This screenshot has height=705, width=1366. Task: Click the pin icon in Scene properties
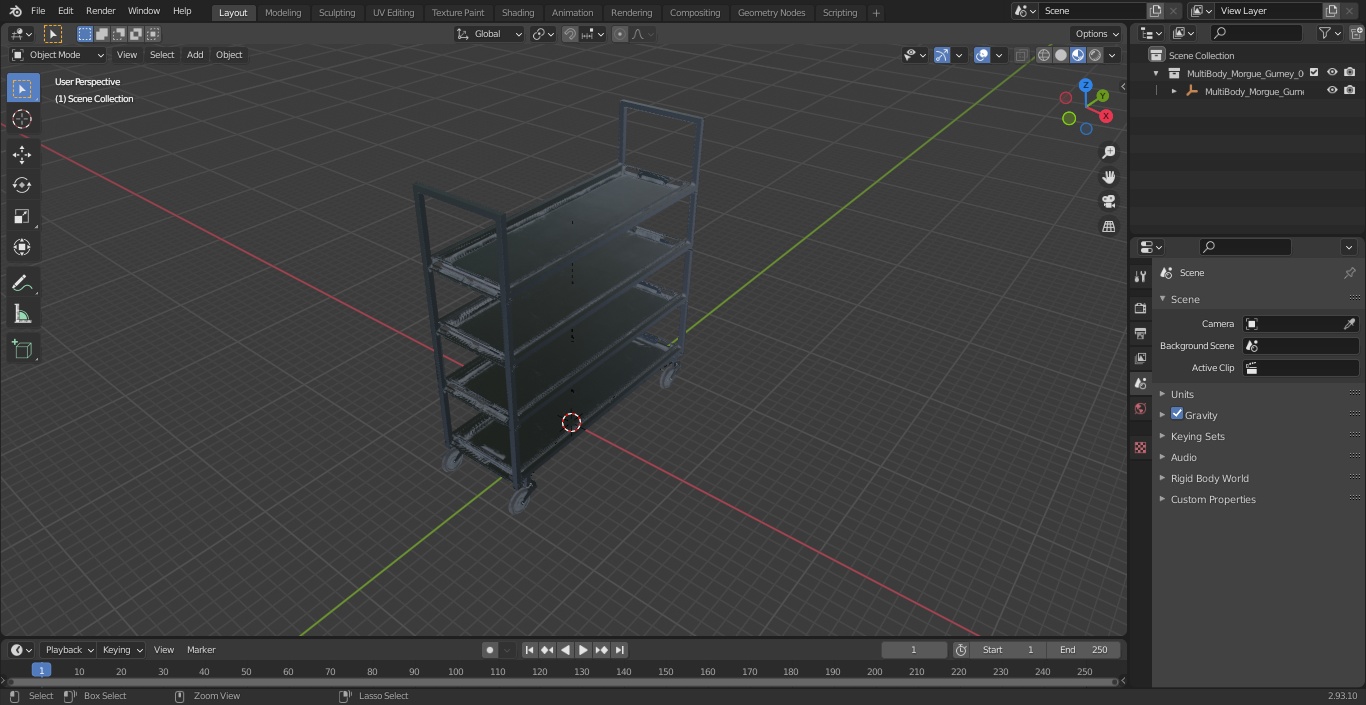[1349, 273]
